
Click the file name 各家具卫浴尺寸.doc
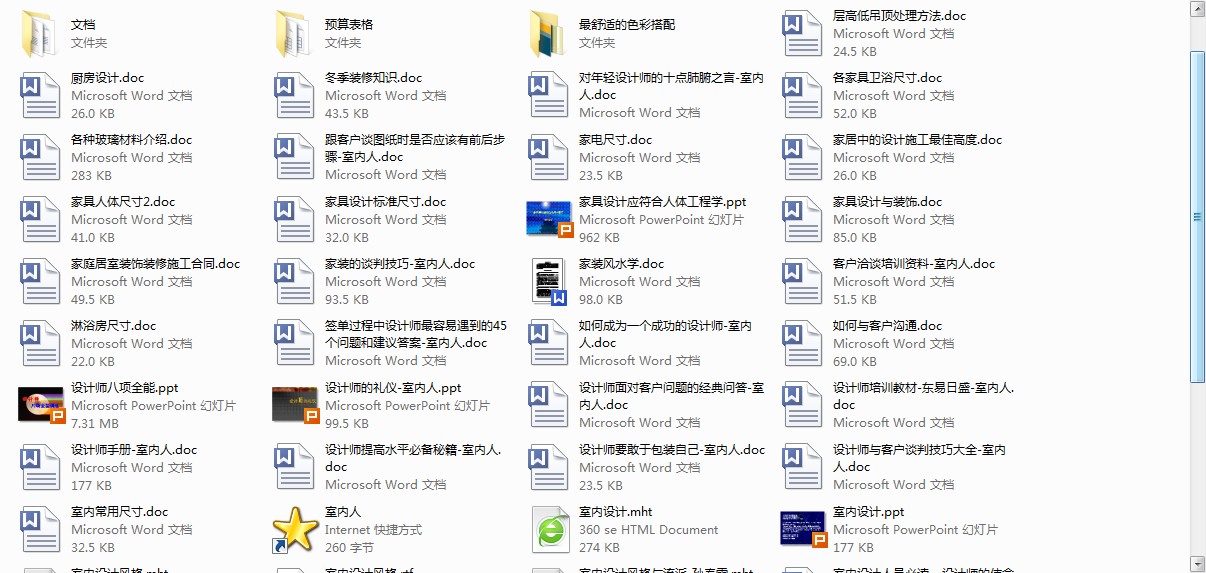(887, 78)
